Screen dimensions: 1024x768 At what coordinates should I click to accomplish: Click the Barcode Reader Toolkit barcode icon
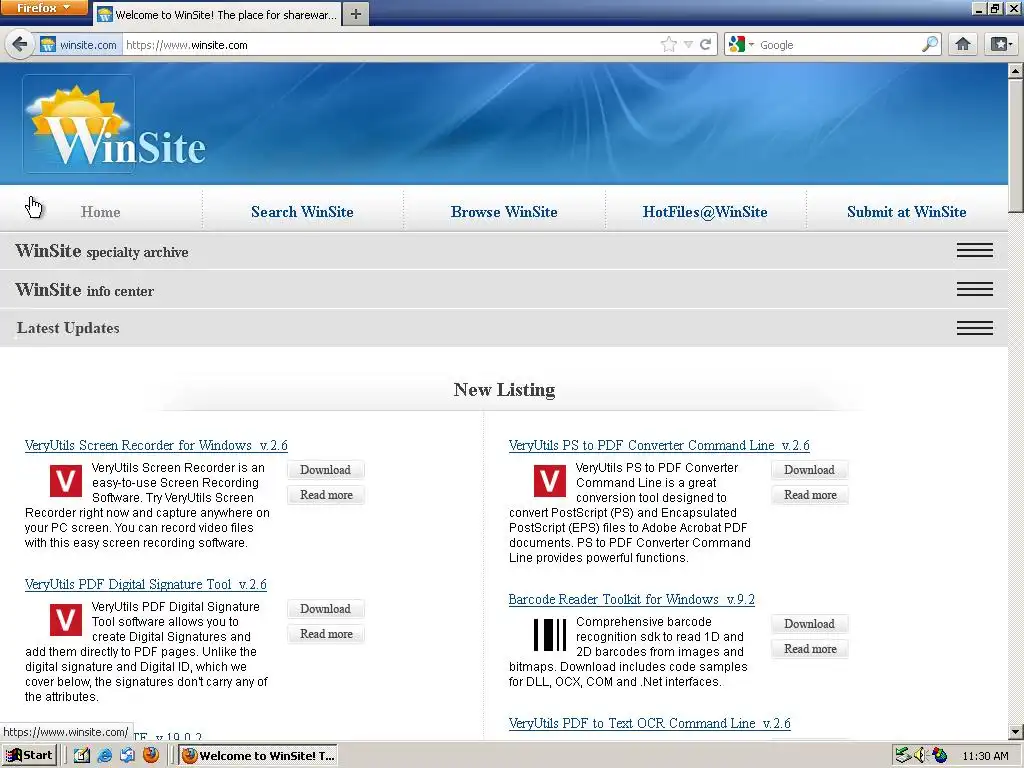(x=550, y=635)
